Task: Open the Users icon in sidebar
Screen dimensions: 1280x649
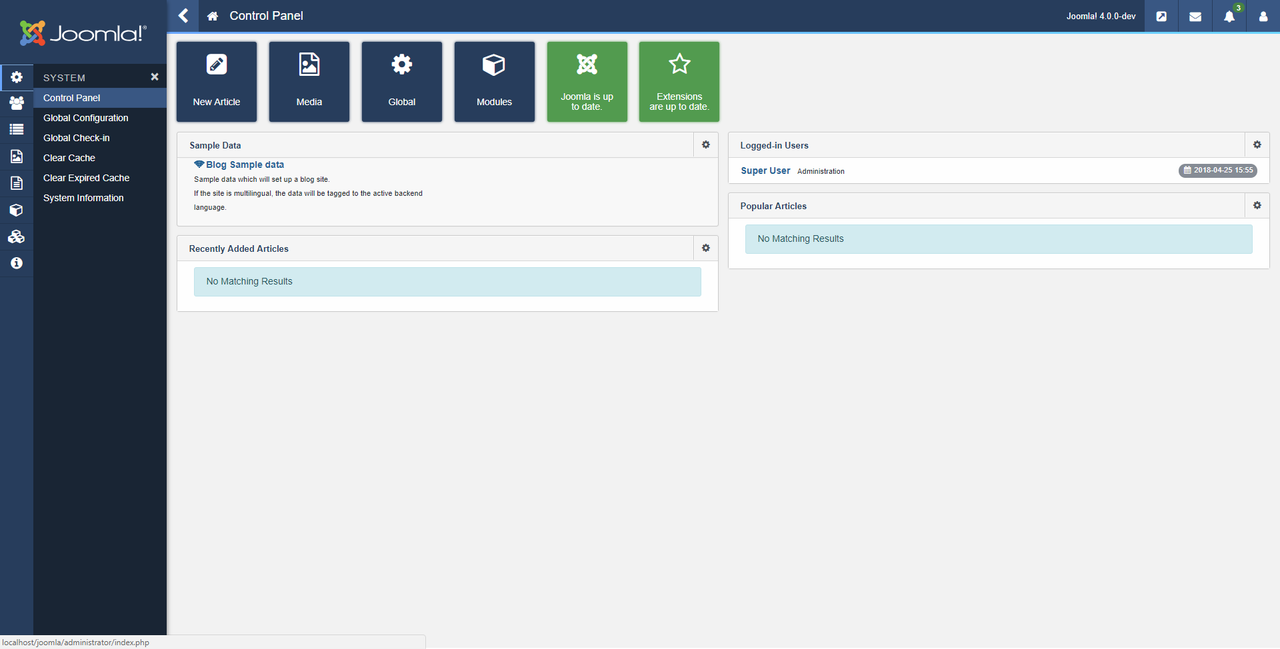Action: [16, 103]
